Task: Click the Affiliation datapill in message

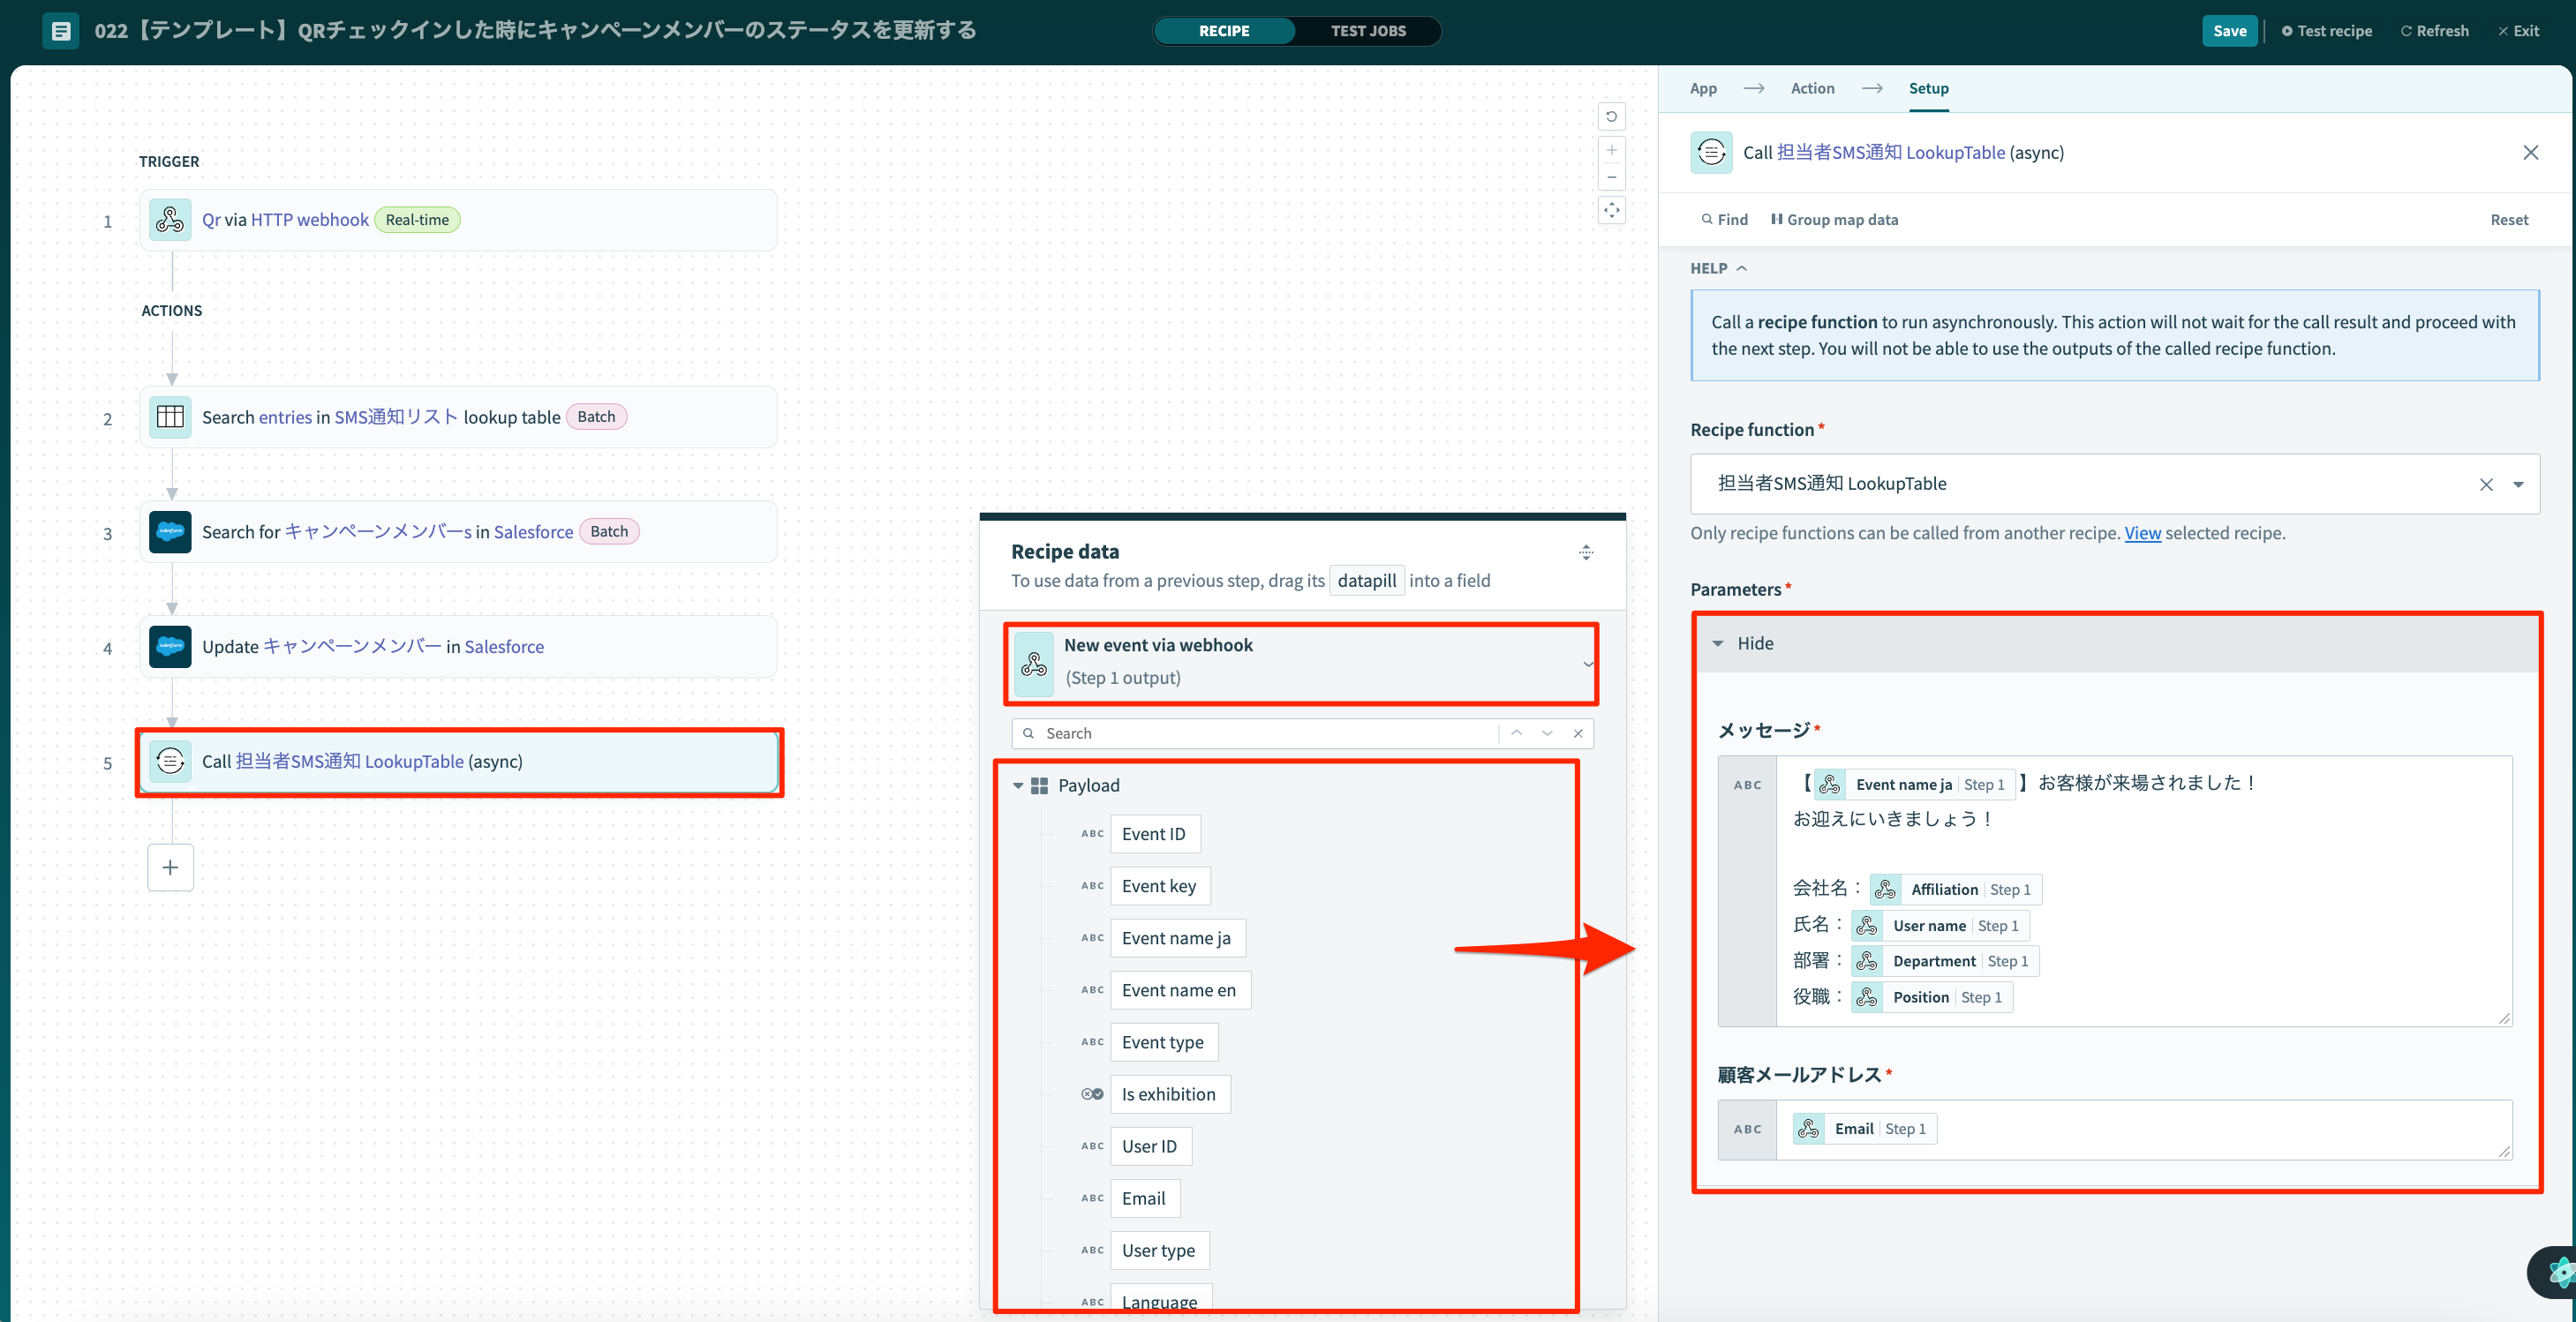Action: 1955,889
